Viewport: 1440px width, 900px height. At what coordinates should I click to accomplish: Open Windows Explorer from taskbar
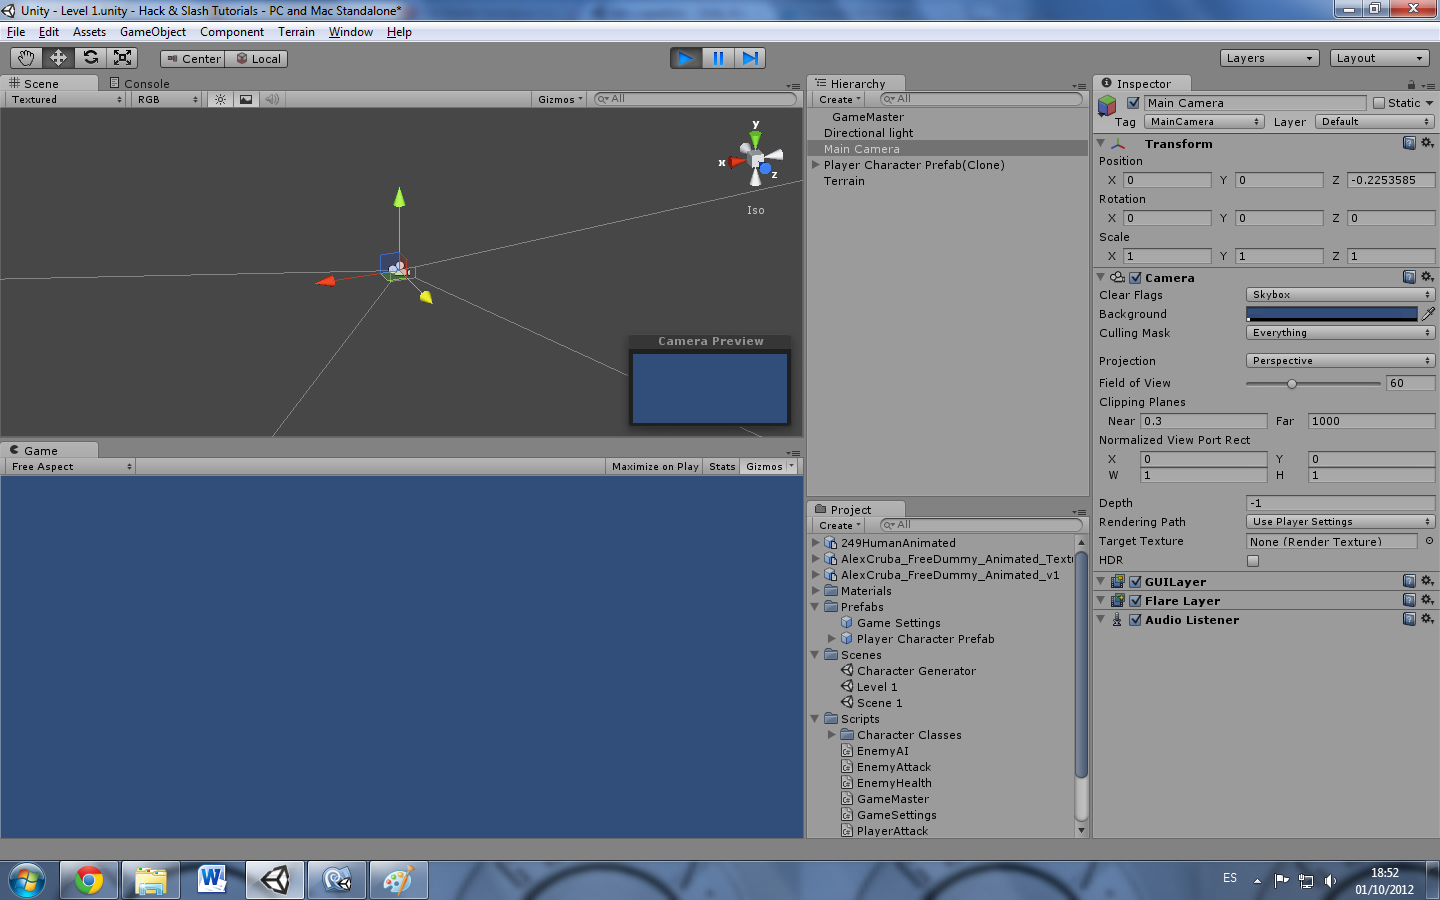(151, 880)
